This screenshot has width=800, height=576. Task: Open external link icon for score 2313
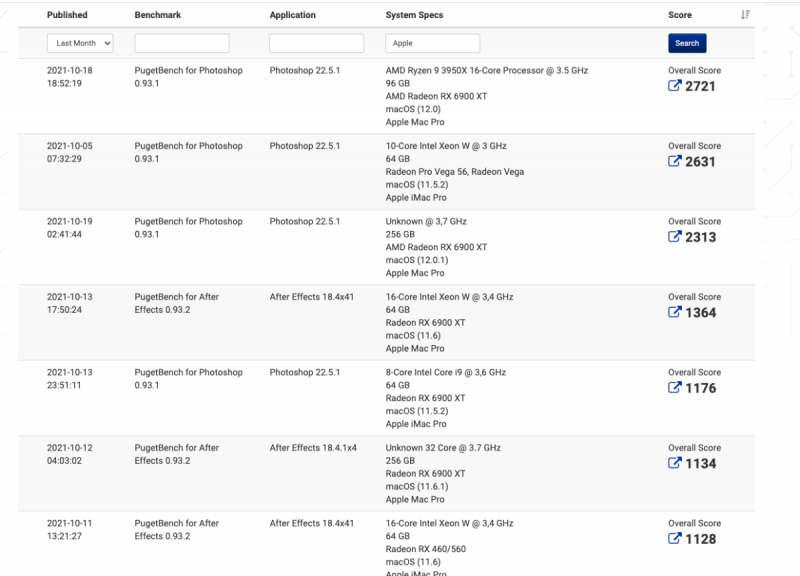coord(675,237)
